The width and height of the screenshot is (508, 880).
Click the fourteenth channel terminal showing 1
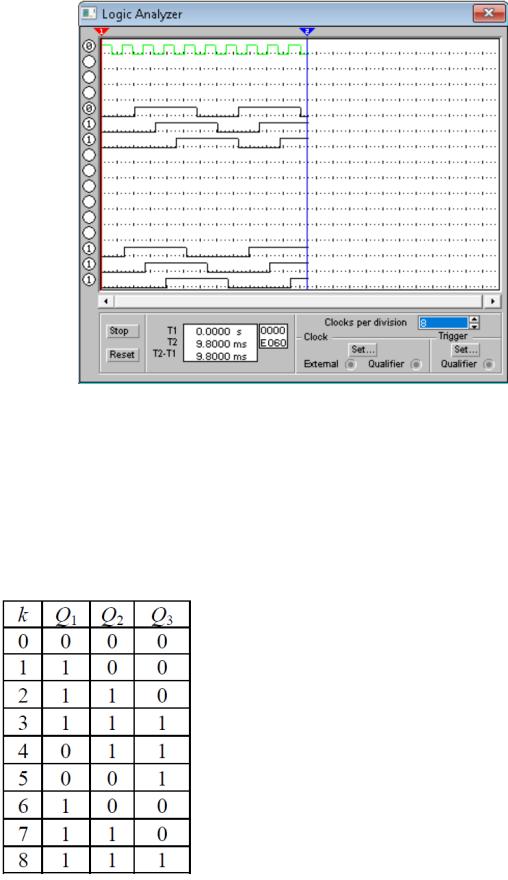point(89,249)
